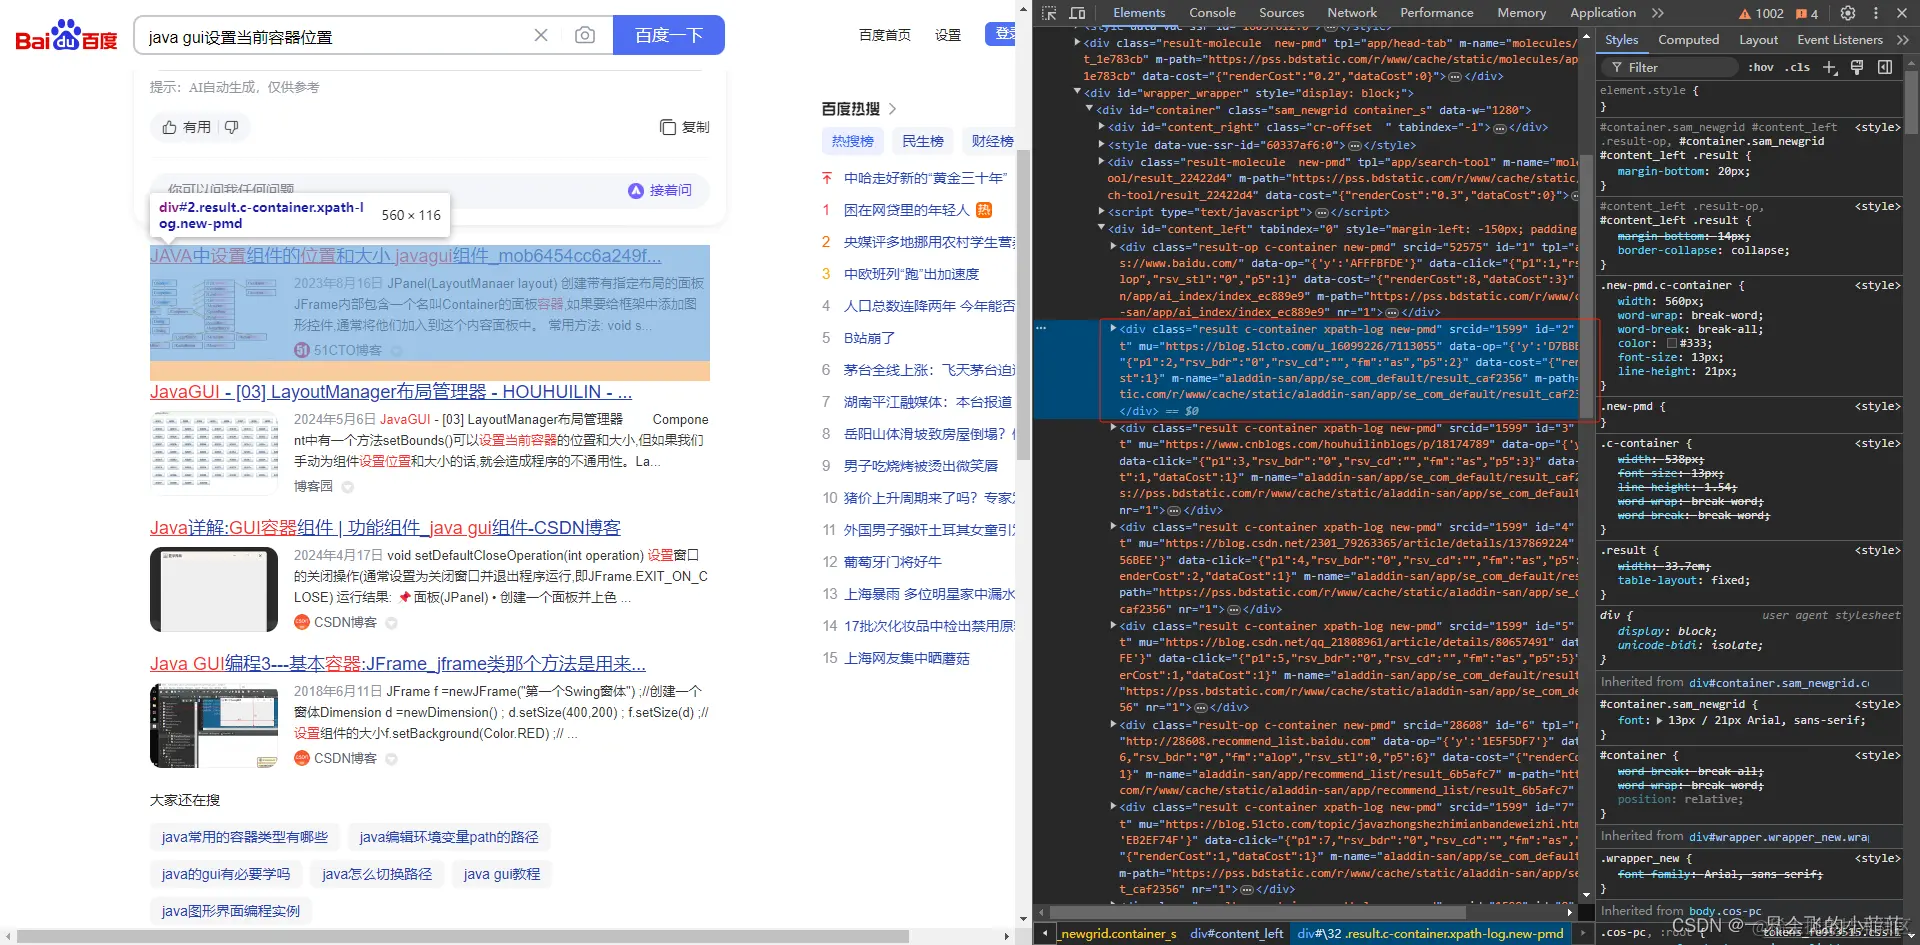Toggle the computed styles sidebar icon
Viewport: 1920px width, 945px height.
[x=1885, y=67]
